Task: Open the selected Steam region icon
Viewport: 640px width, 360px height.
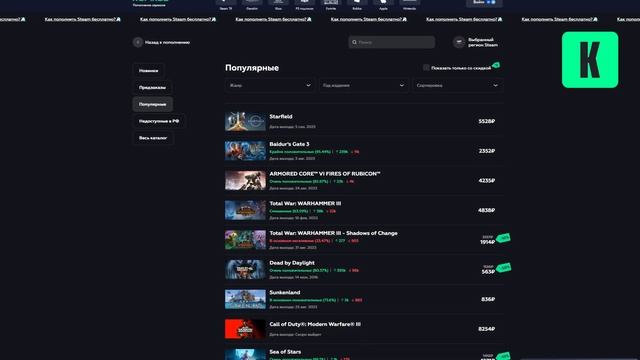Action: coord(459,42)
